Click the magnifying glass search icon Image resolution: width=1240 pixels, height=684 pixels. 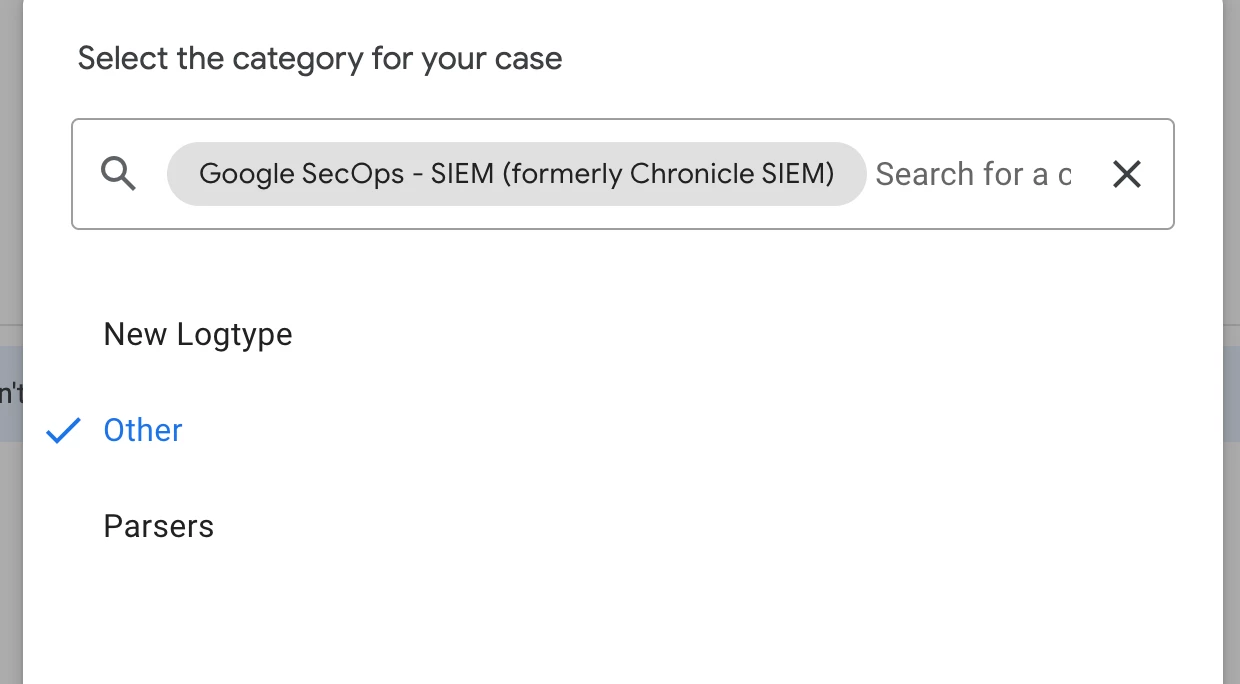pyautogui.click(x=119, y=174)
